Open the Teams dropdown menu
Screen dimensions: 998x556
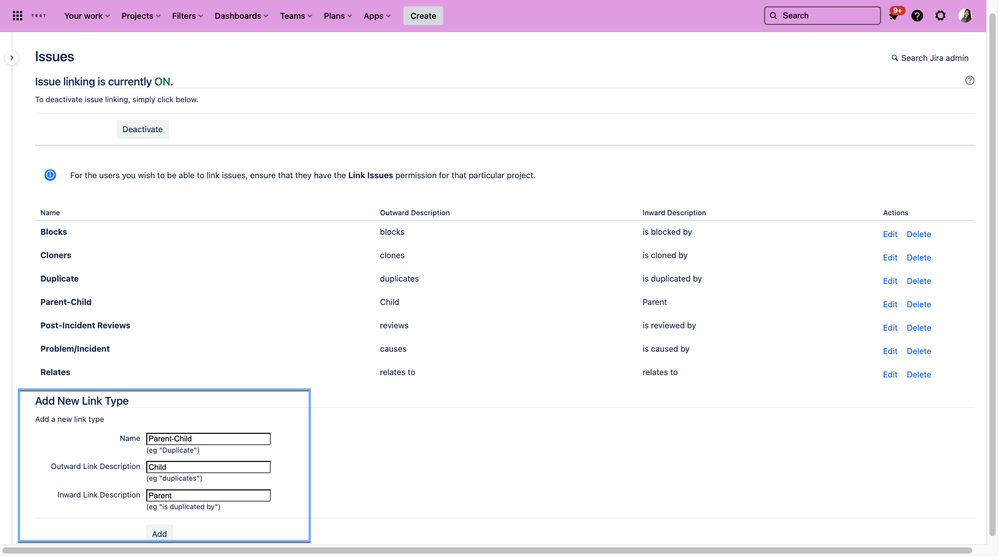(x=296, y=16)
